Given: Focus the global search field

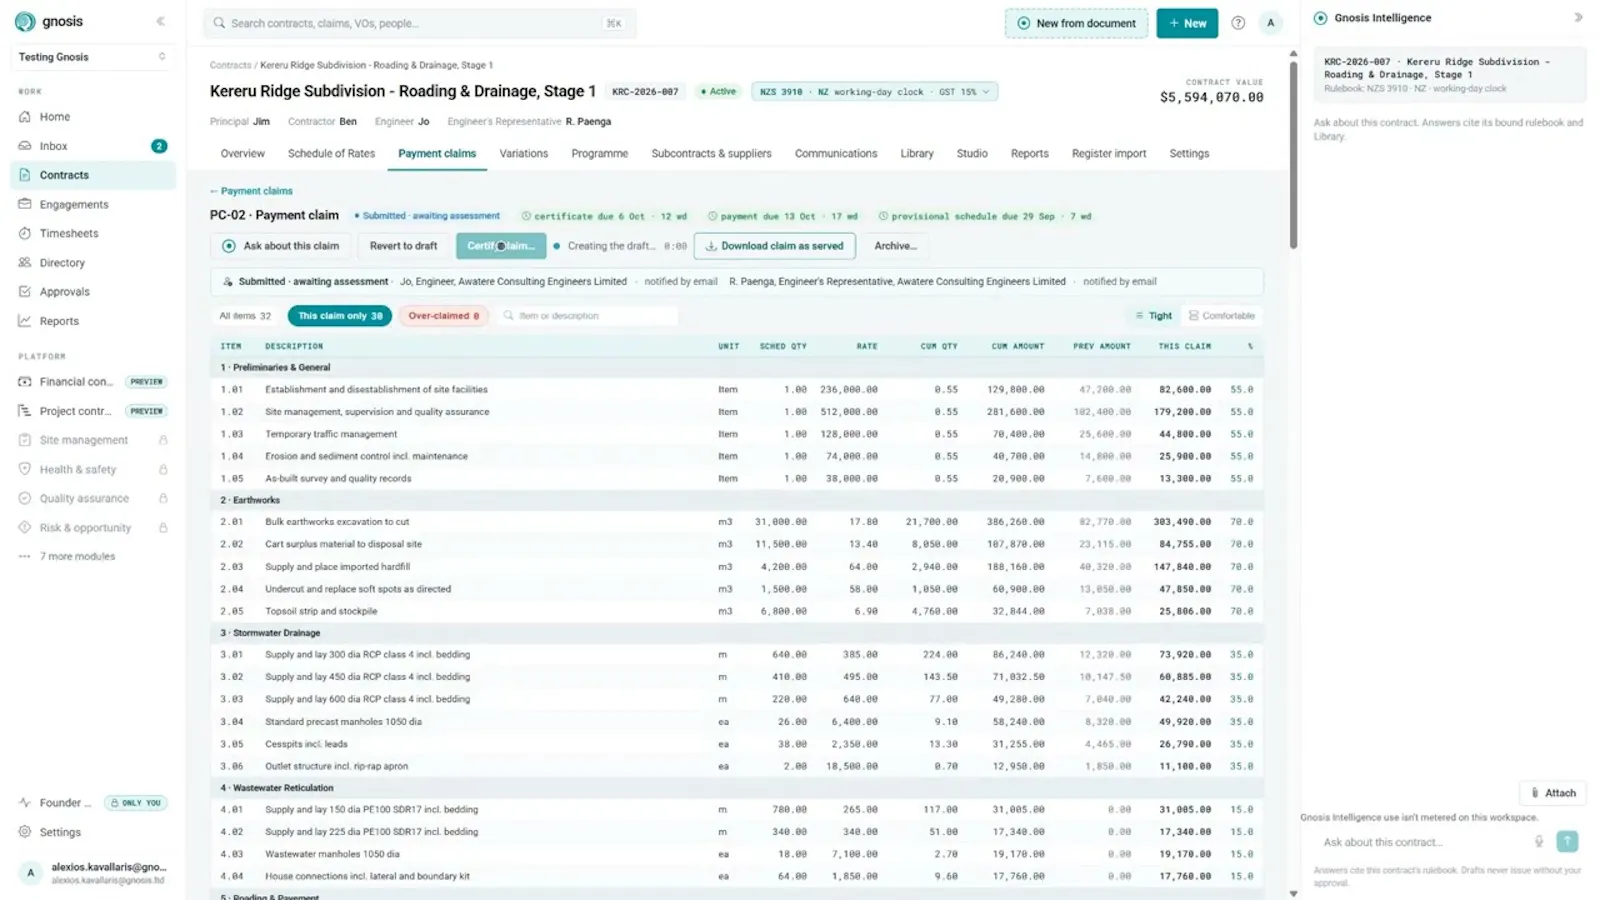Looking at the screenshot, I should pyautogui.click(x=420, y=23).
